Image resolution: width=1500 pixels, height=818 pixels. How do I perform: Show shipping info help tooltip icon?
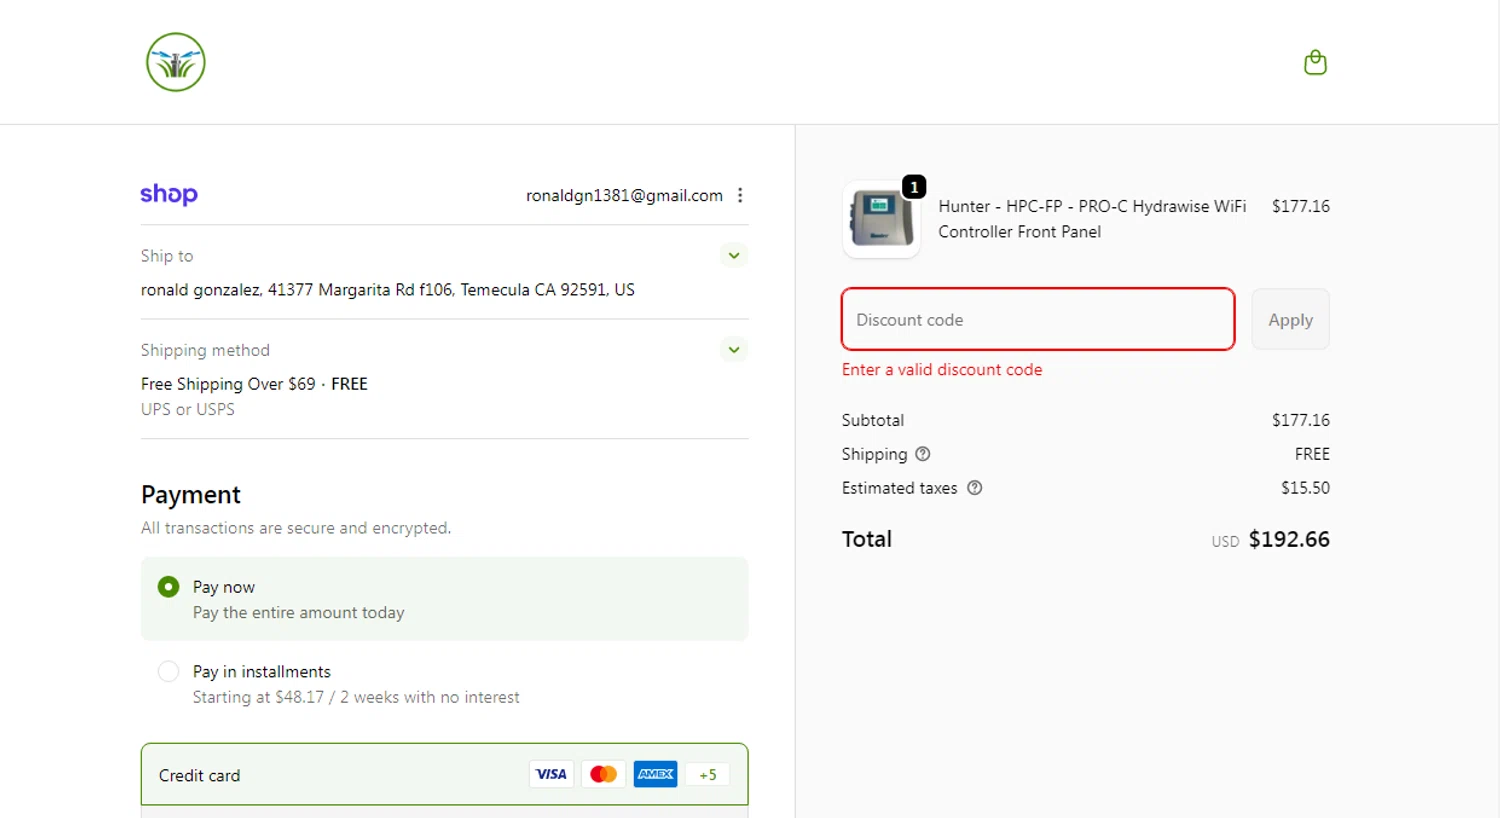(923, 454)
